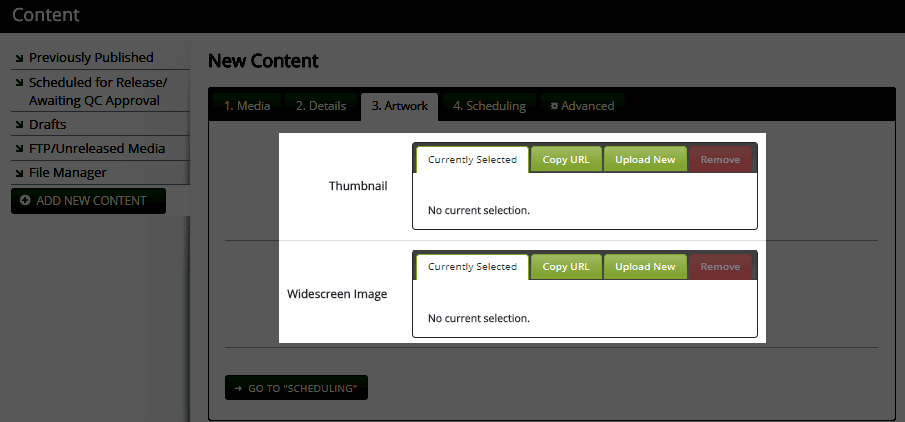Click Remove for Thumbnail
905x422 pixels.
point(720,159)
